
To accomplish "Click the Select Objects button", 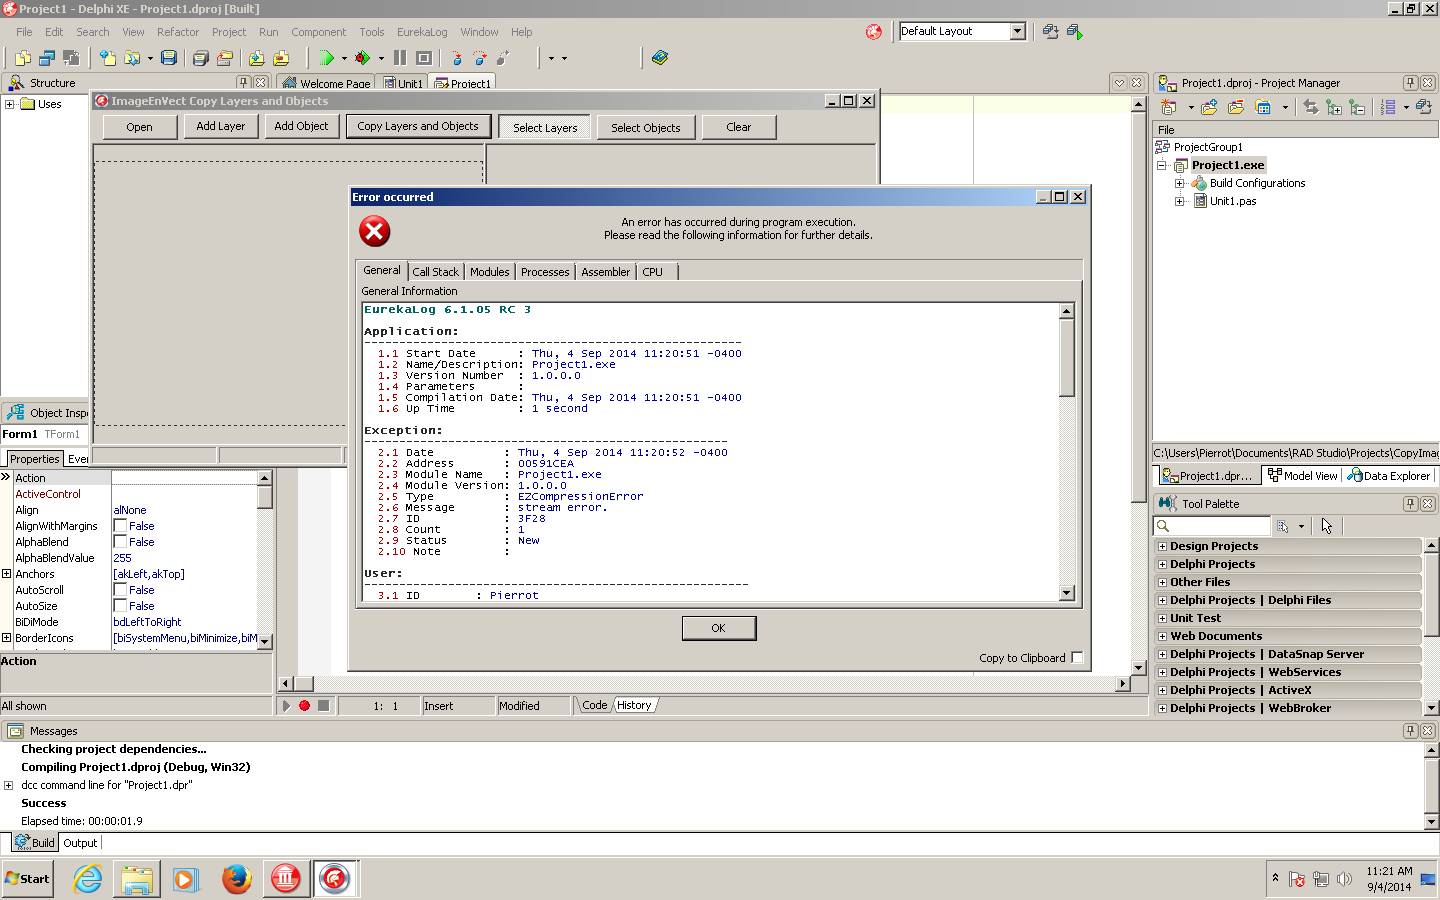I will 645,128.
